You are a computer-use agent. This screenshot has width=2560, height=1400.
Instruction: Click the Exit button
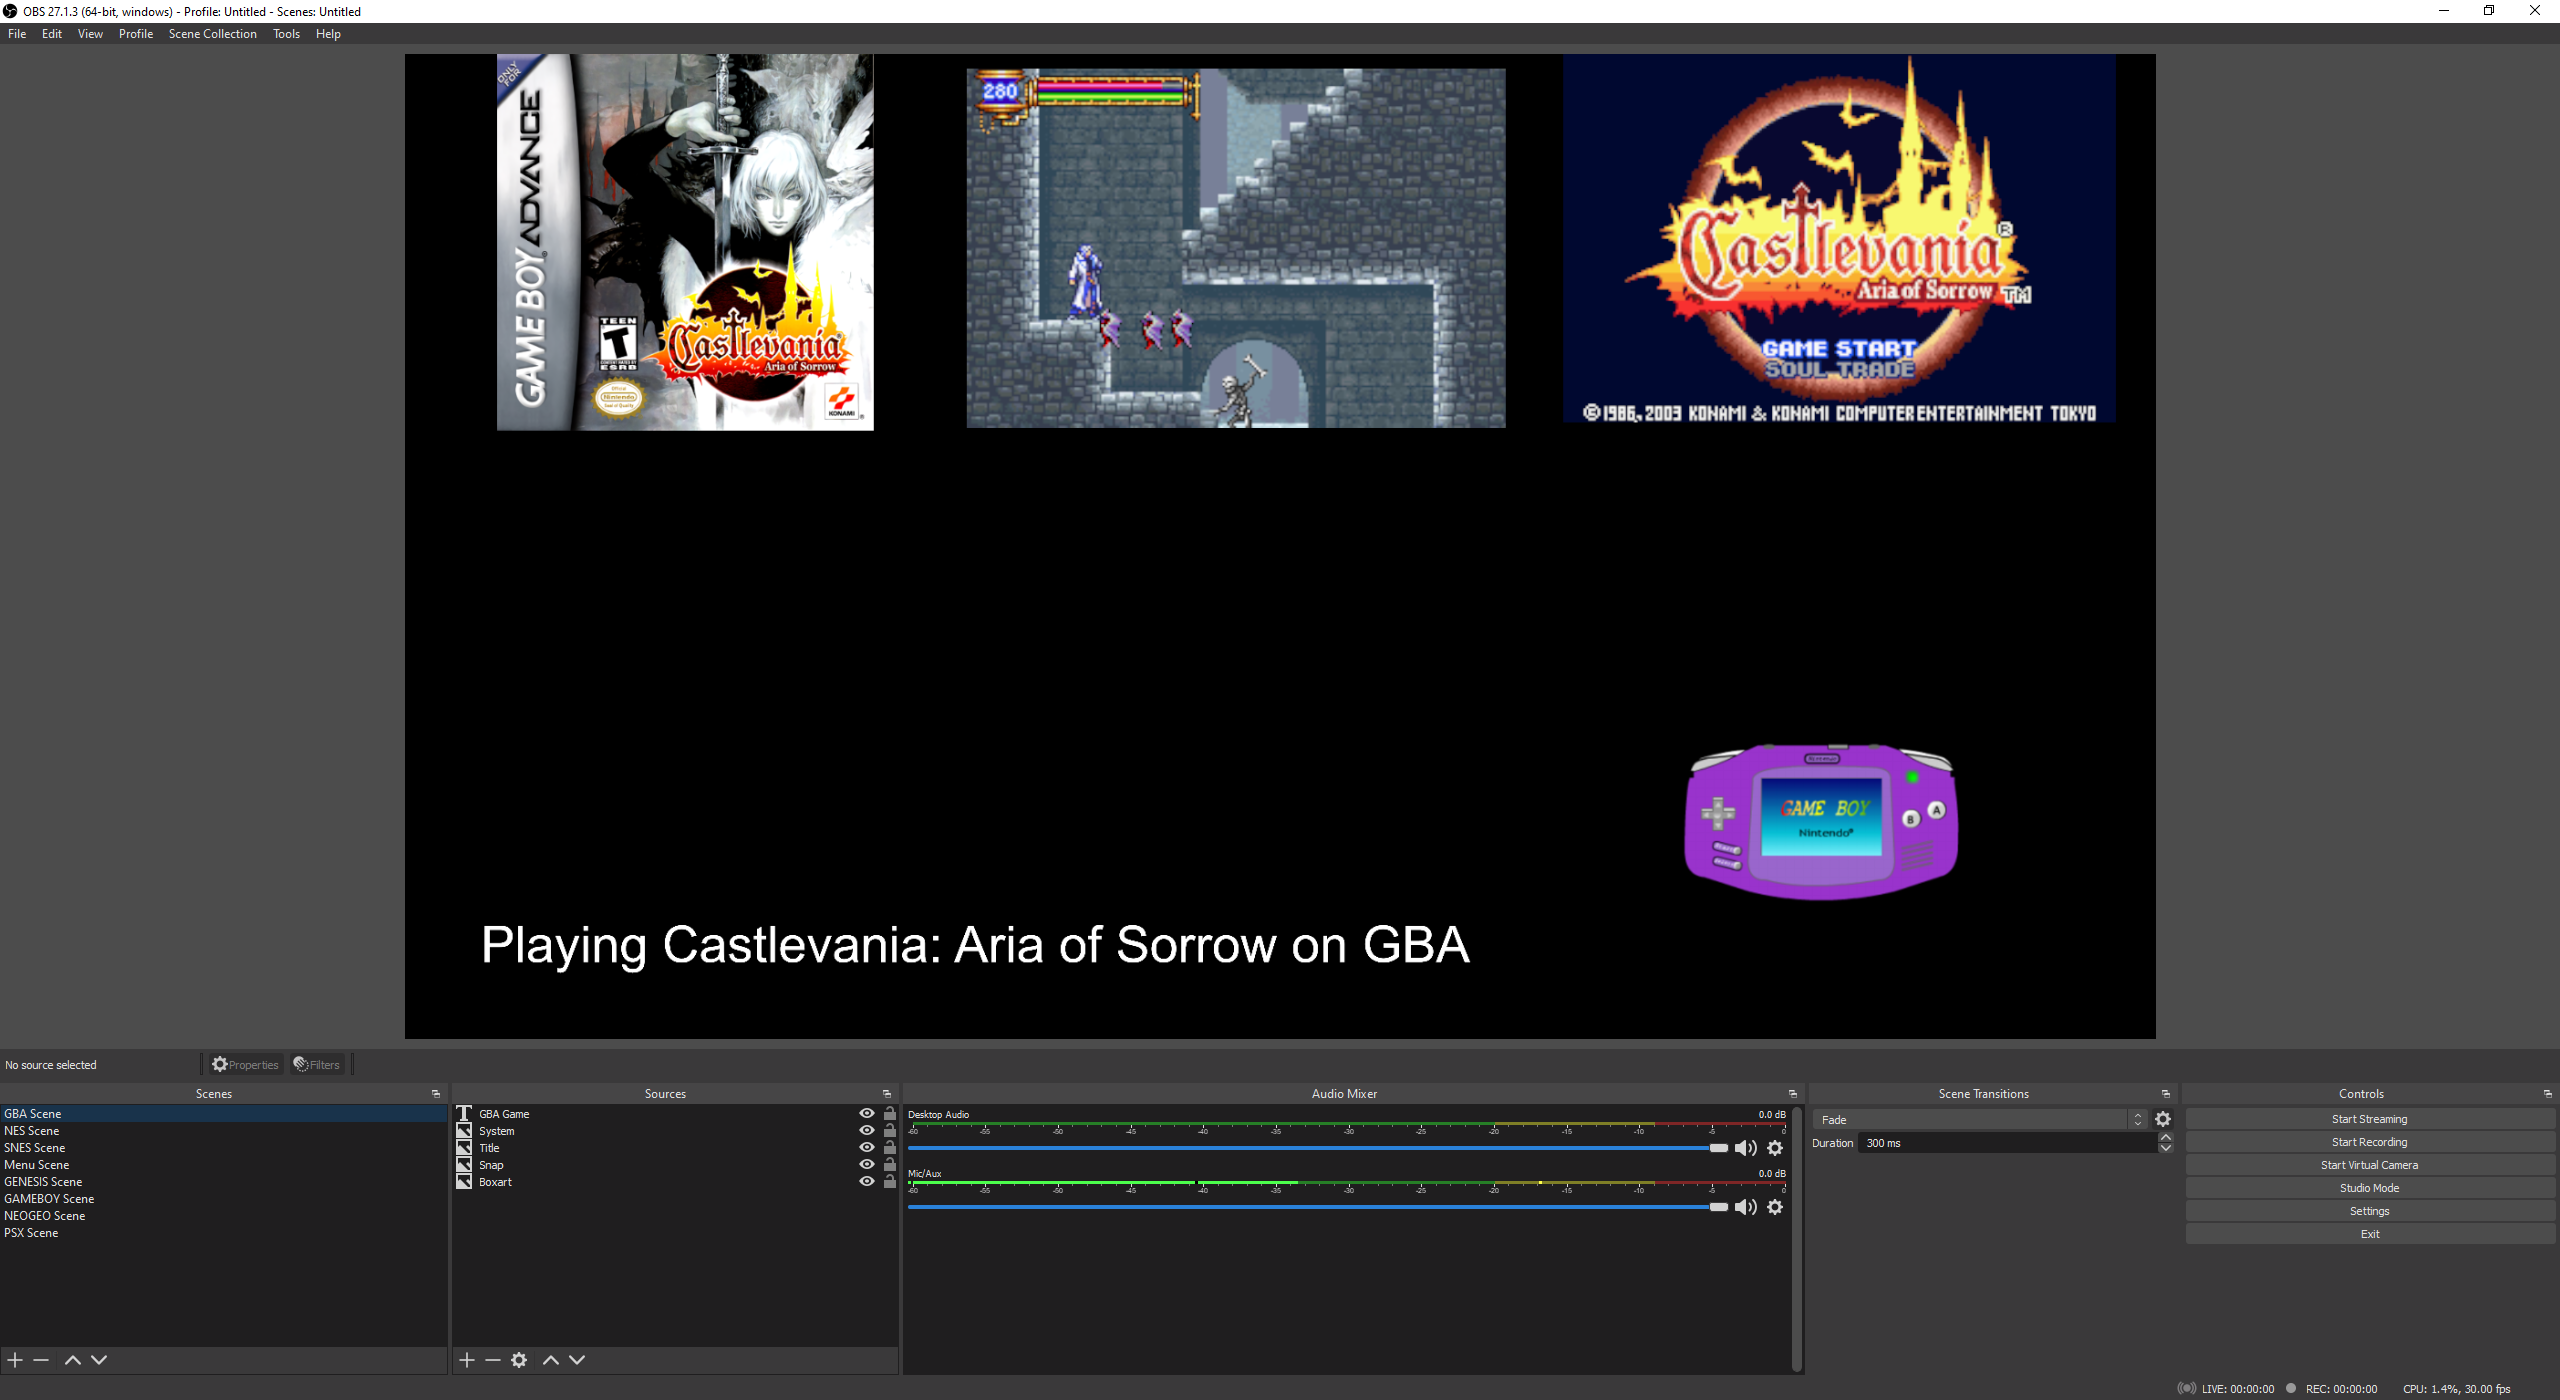tap(2369, 1234)
